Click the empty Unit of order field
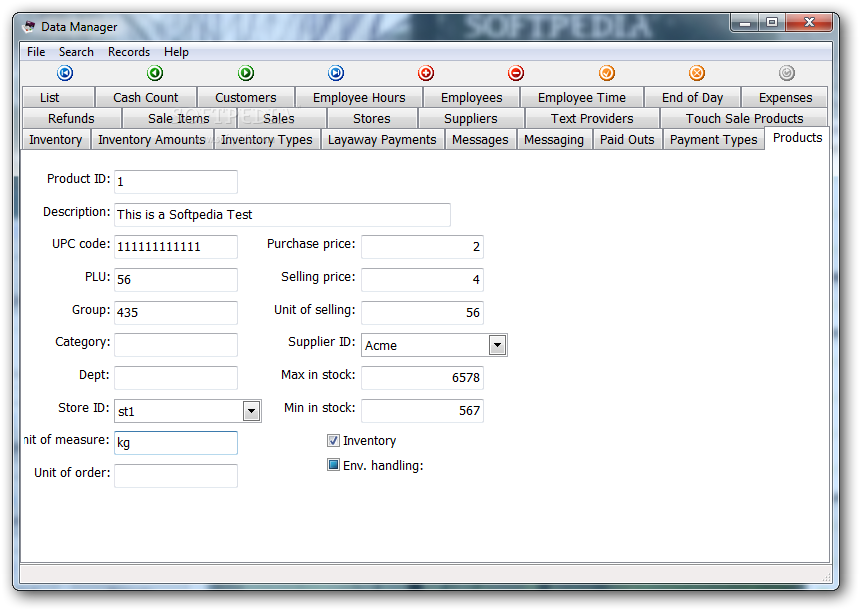This screenshot has height=611, width=860. [176, 476]
